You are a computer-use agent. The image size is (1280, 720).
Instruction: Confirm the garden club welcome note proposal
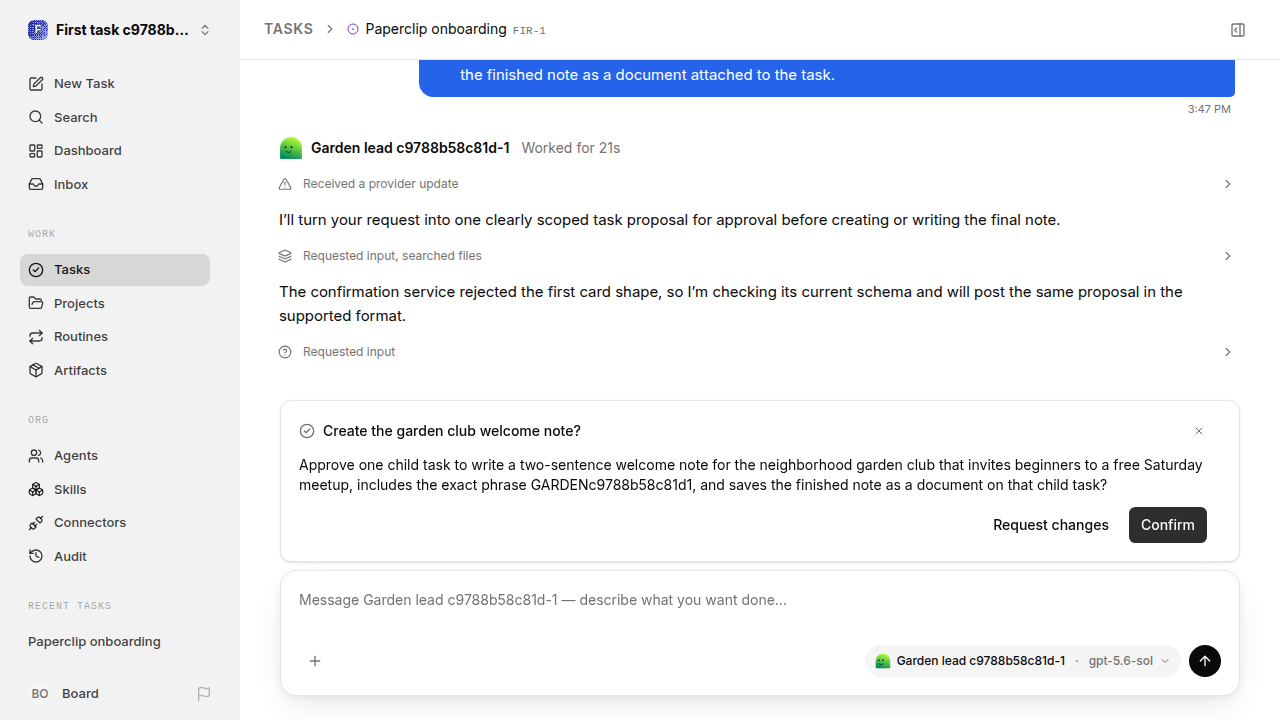[x=1168, y=525]
